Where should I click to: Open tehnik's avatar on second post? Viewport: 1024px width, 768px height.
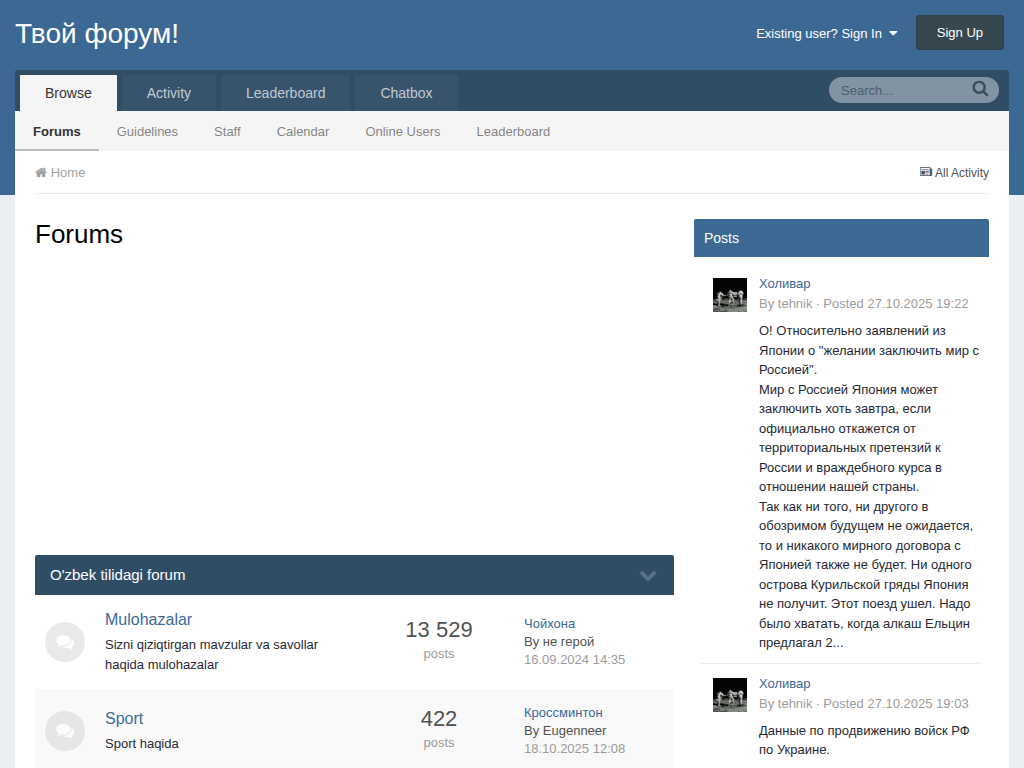point(729,695)
